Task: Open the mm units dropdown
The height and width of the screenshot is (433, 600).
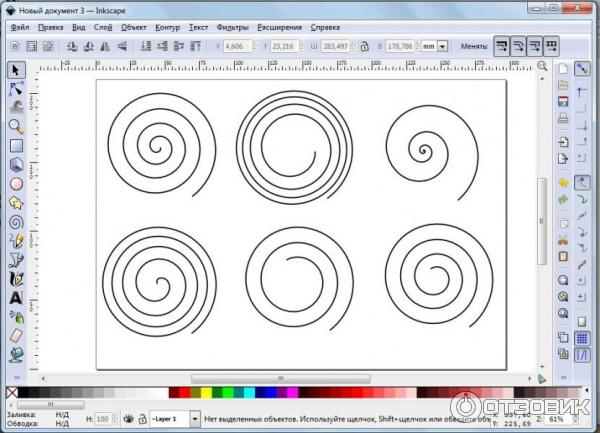Action: (x=435, y=46)
